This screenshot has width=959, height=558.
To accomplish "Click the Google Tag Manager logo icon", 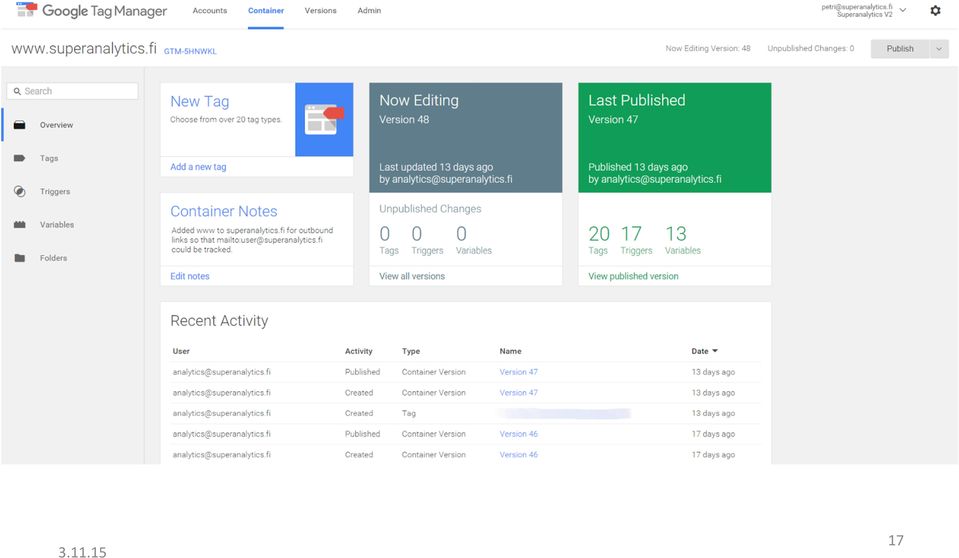I will click(26, 9).
